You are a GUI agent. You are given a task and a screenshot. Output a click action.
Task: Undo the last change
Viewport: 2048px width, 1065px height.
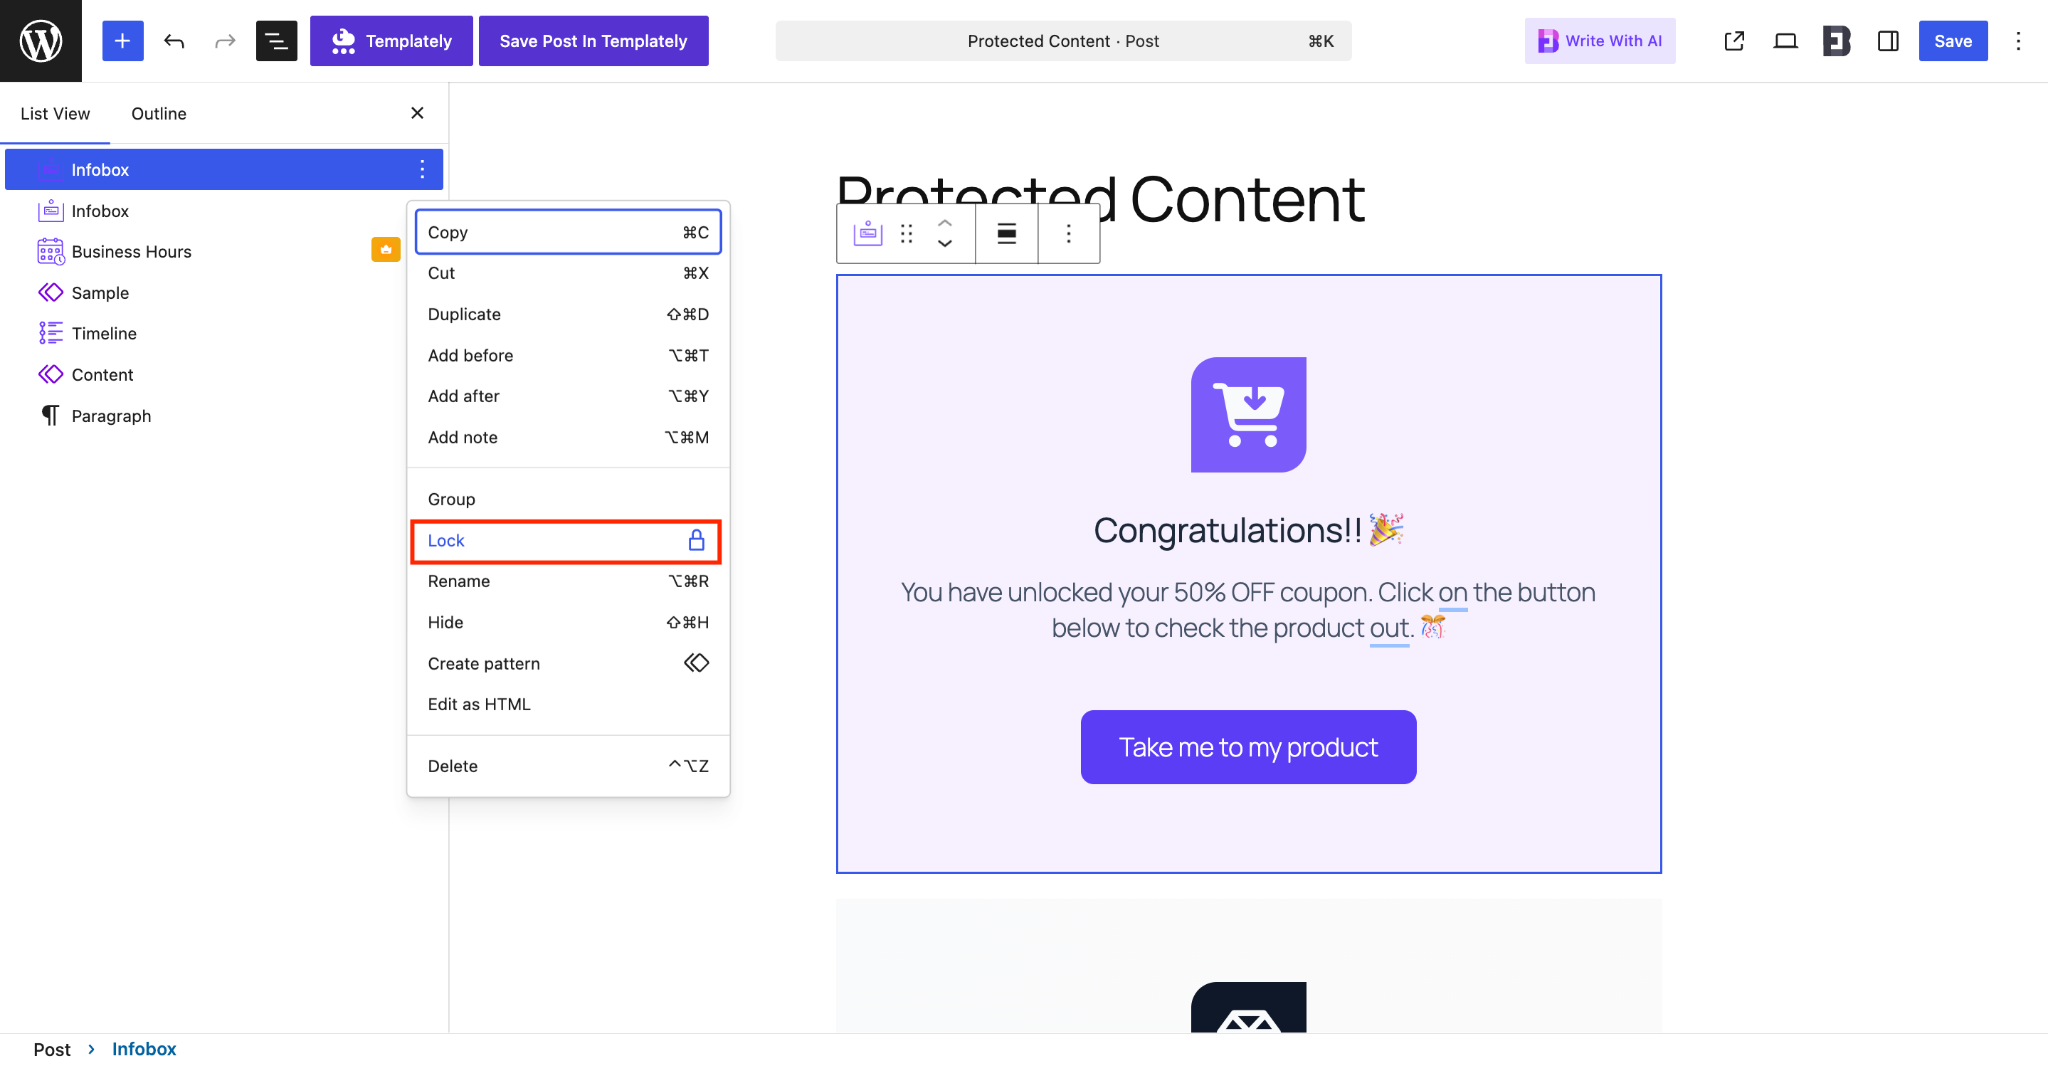pos(174,41)
